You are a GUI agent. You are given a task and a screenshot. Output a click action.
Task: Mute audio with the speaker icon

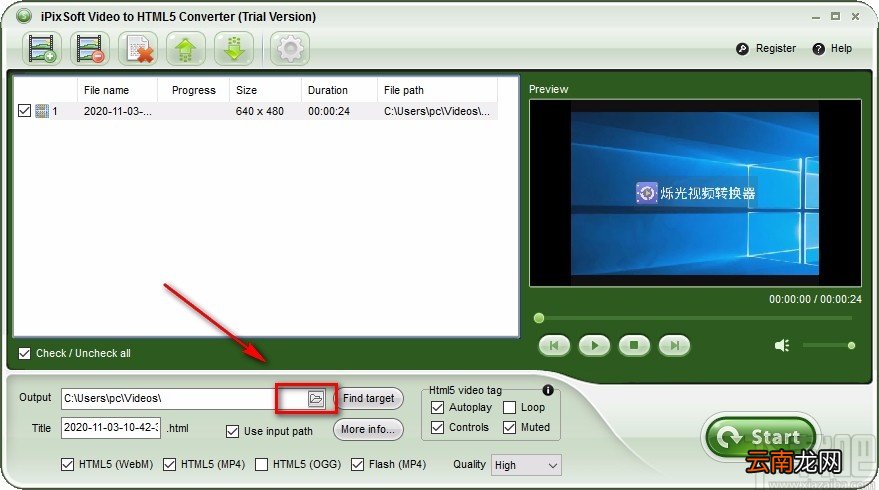point(781,345)
